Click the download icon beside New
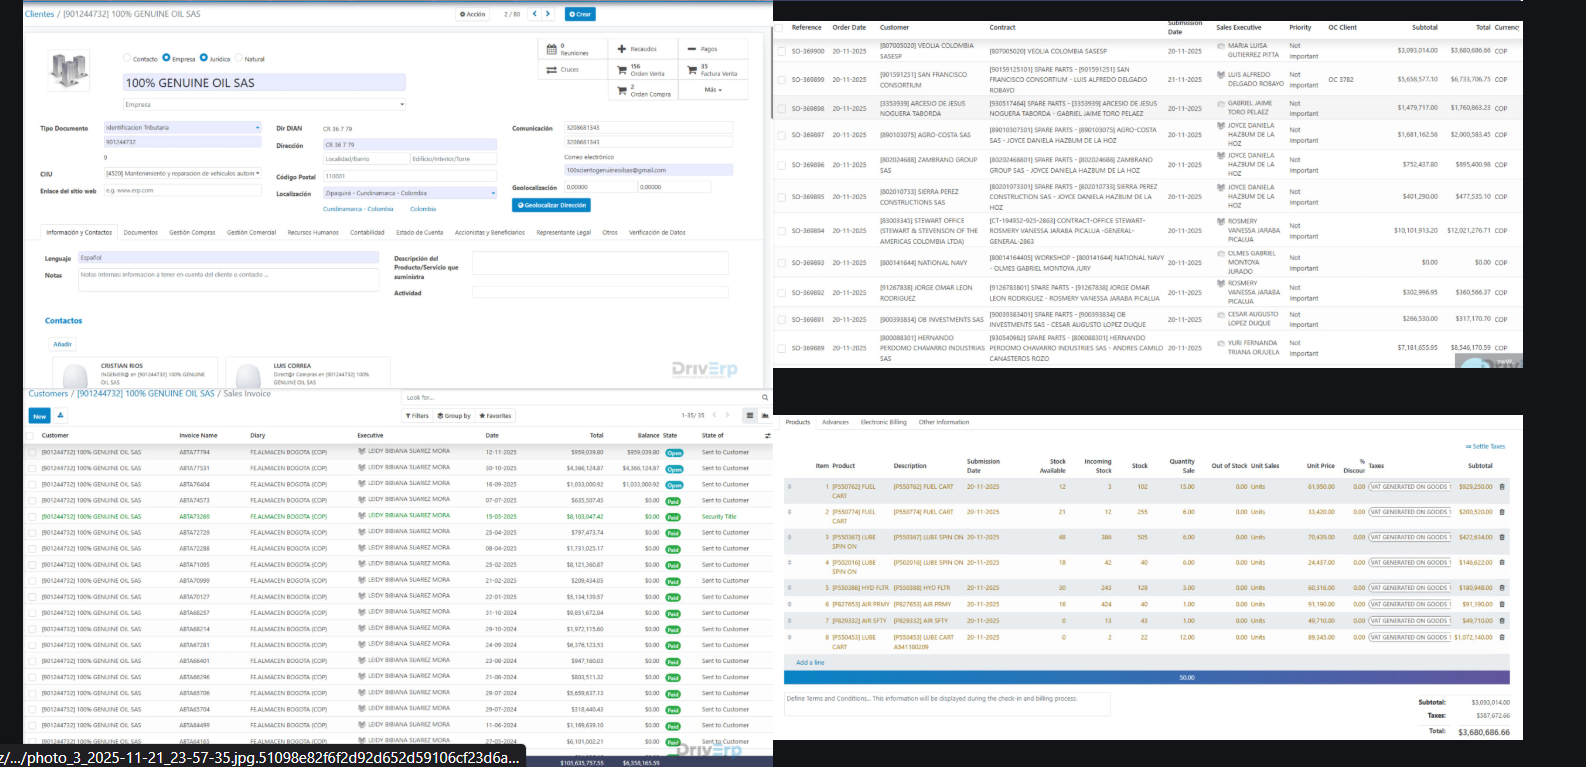Image resolution: width=1586 pixels, height=767 pixels. click(60, 416)
